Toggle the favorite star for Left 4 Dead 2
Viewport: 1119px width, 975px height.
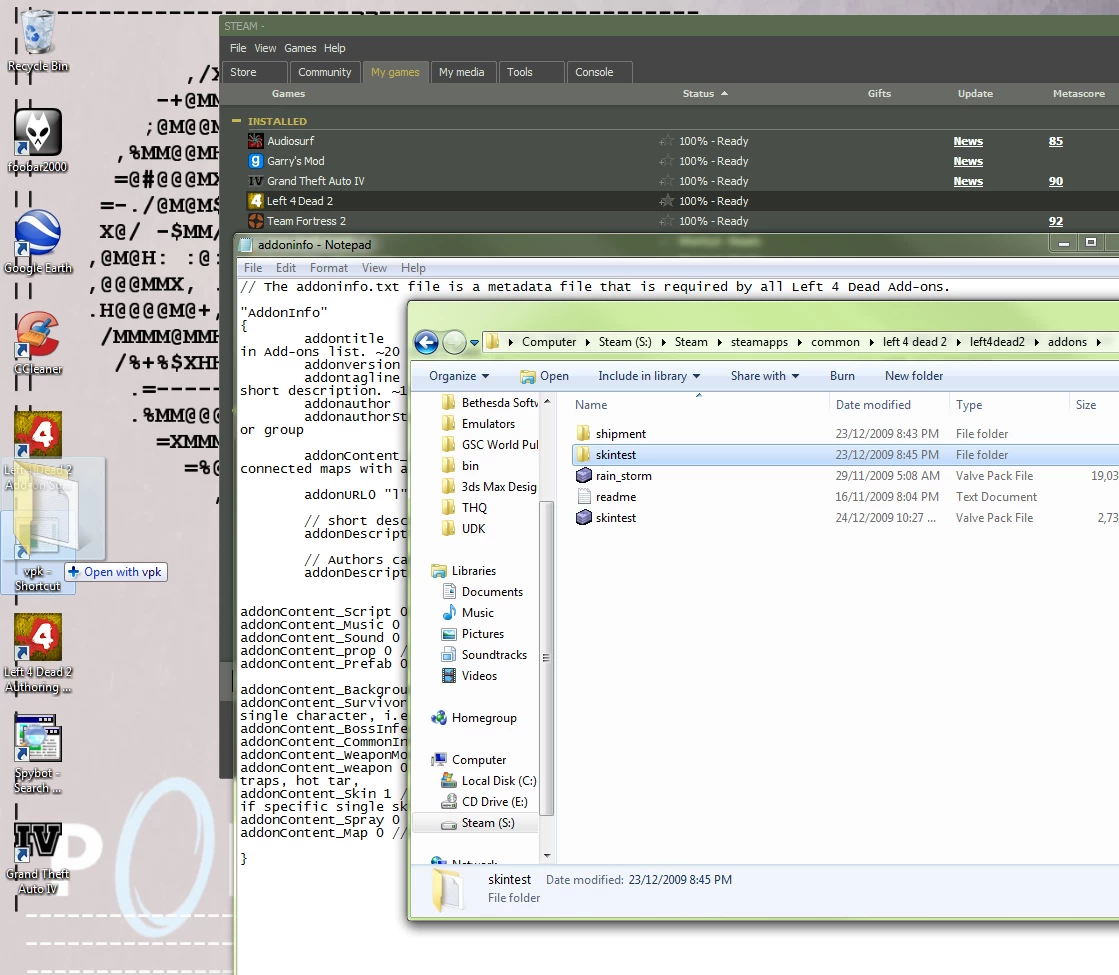pyautogui.click(x=666, y=201)
